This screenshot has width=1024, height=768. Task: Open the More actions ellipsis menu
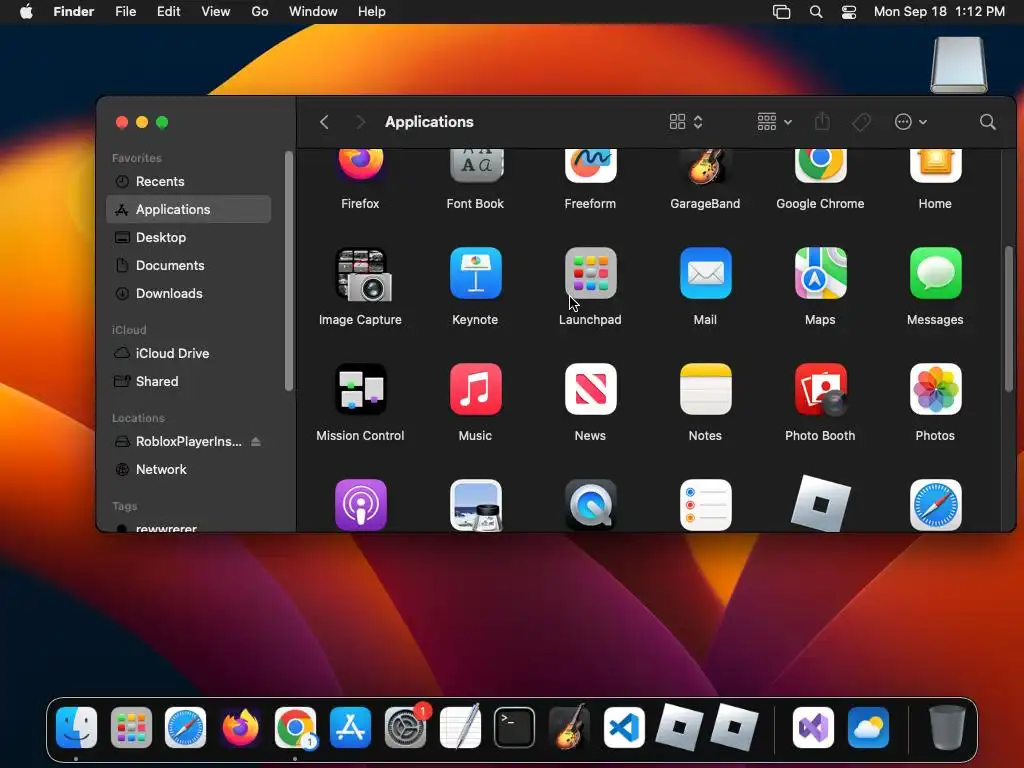click(x=910, y=122)
